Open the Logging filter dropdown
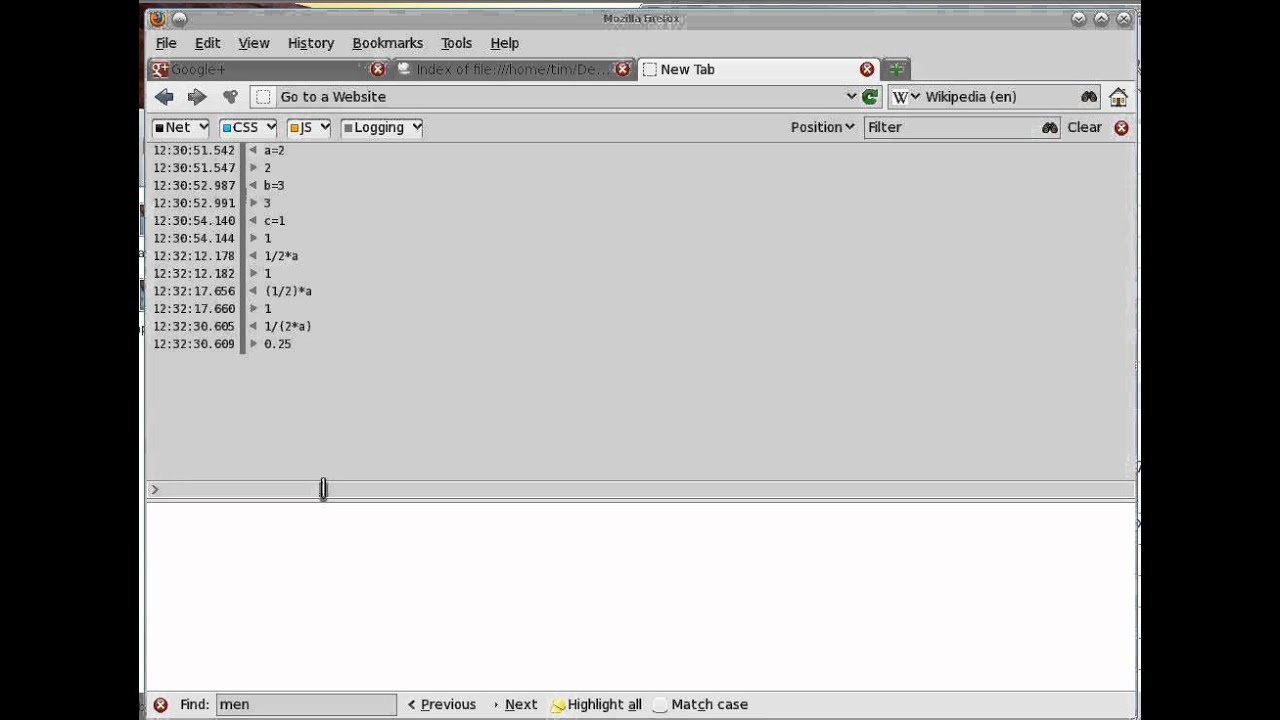 click(381, 127)
